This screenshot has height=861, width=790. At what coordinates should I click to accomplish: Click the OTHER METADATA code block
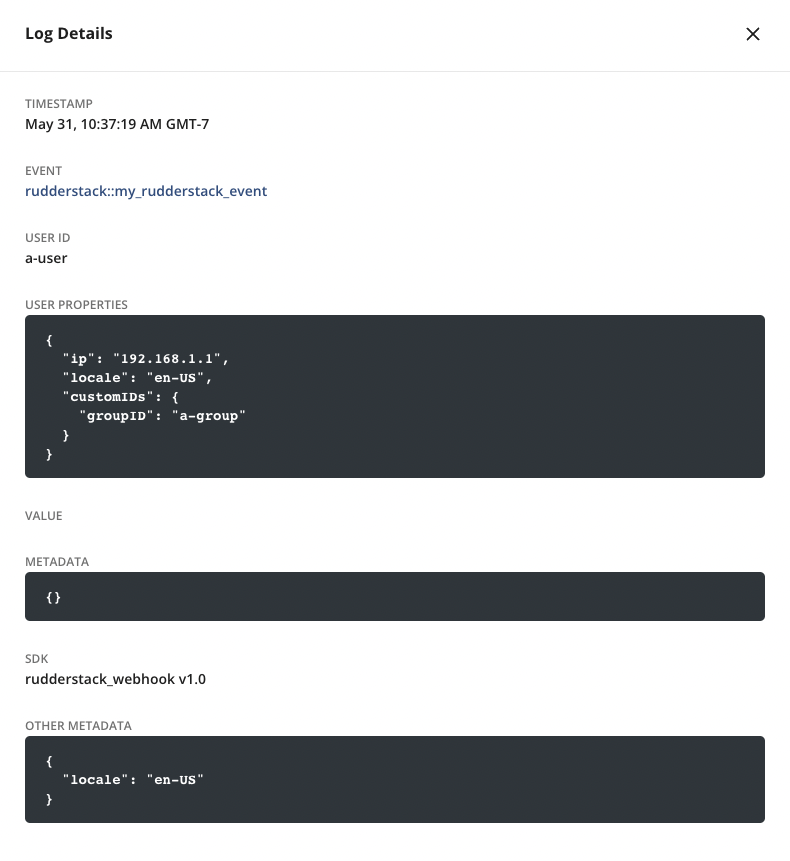point(394,779)
